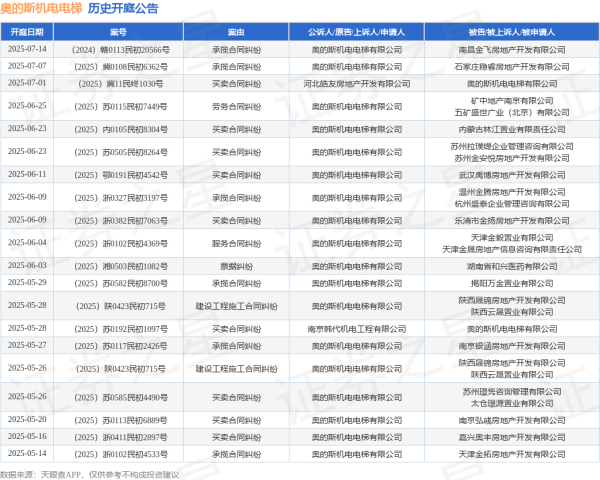Click case number '苏0192民初1097号'
The image size is (600, 480).
[x=121, y=329]
